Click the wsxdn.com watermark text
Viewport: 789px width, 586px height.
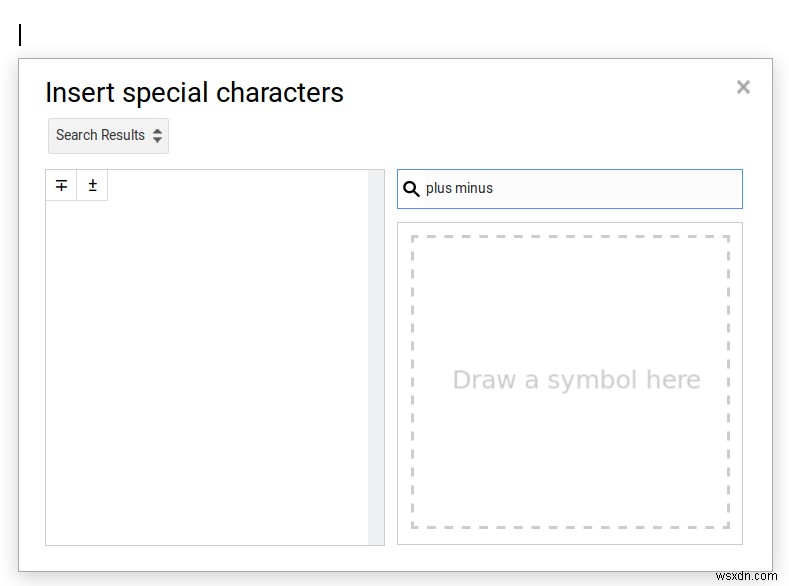tap(745, 576)
